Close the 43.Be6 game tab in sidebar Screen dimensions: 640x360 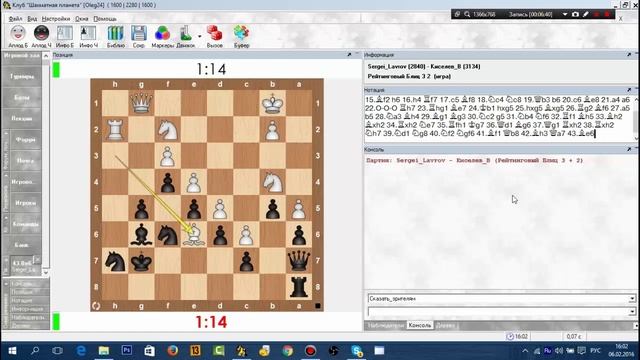click(x=37, y=259)
